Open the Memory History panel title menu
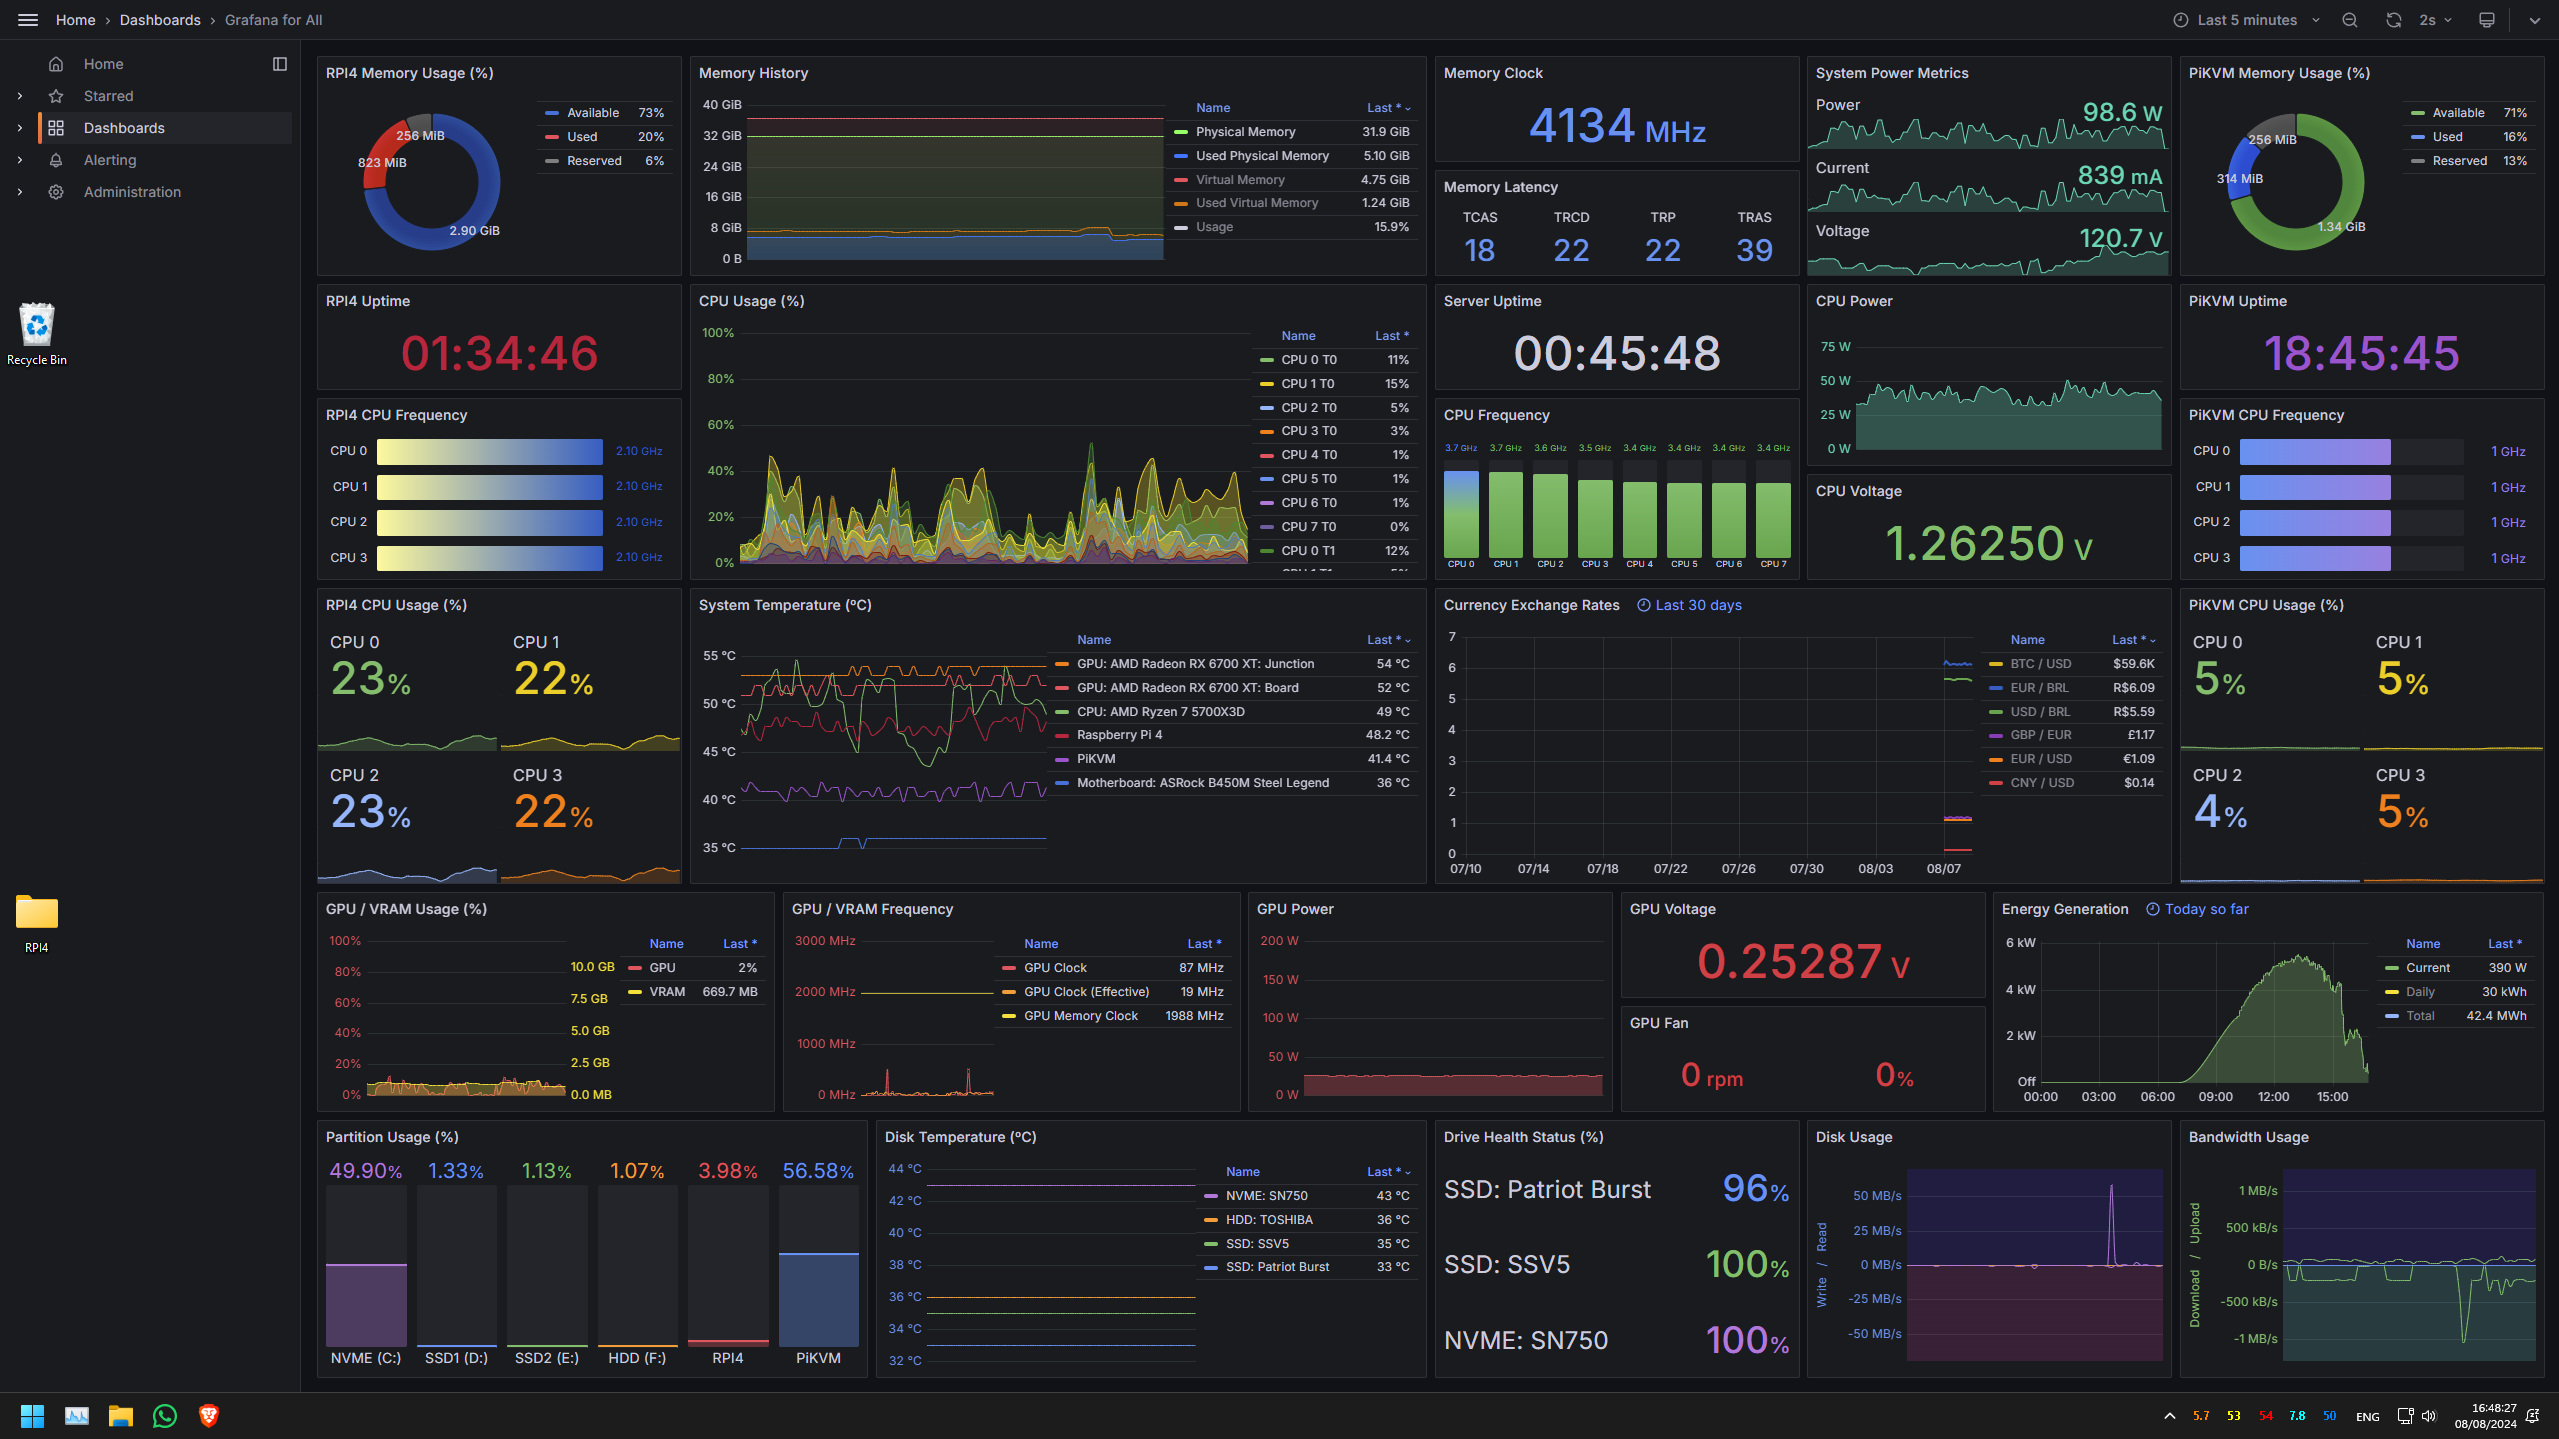Viewport: 2559px width, 1439px height. coord(753,73)
